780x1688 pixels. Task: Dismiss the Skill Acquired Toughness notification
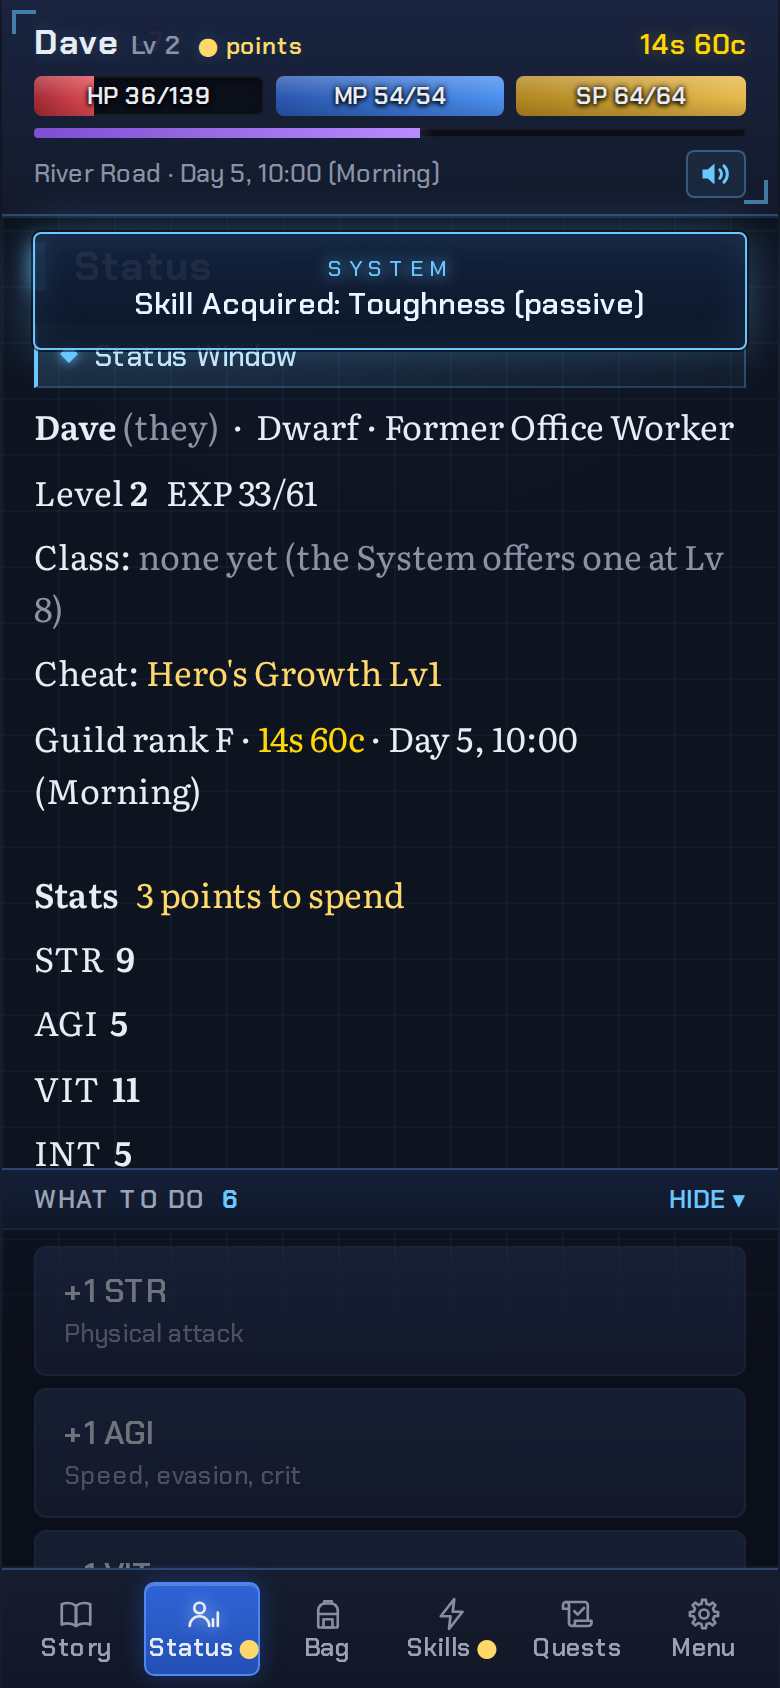click(390, 291)
